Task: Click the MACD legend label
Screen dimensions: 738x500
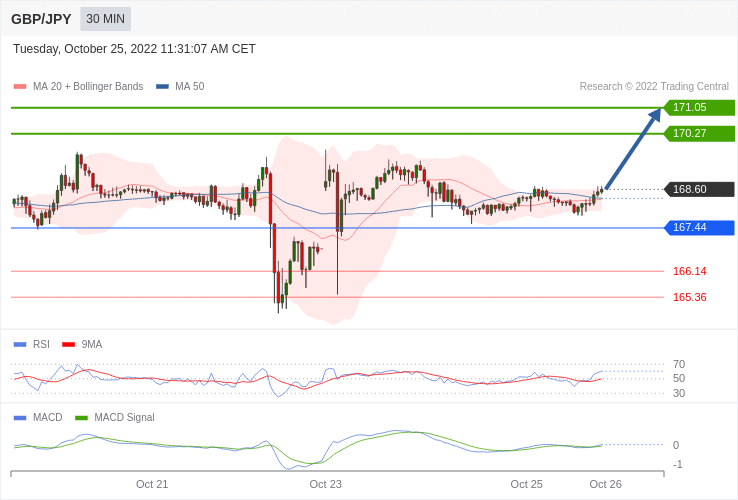Action: point(48,418)
